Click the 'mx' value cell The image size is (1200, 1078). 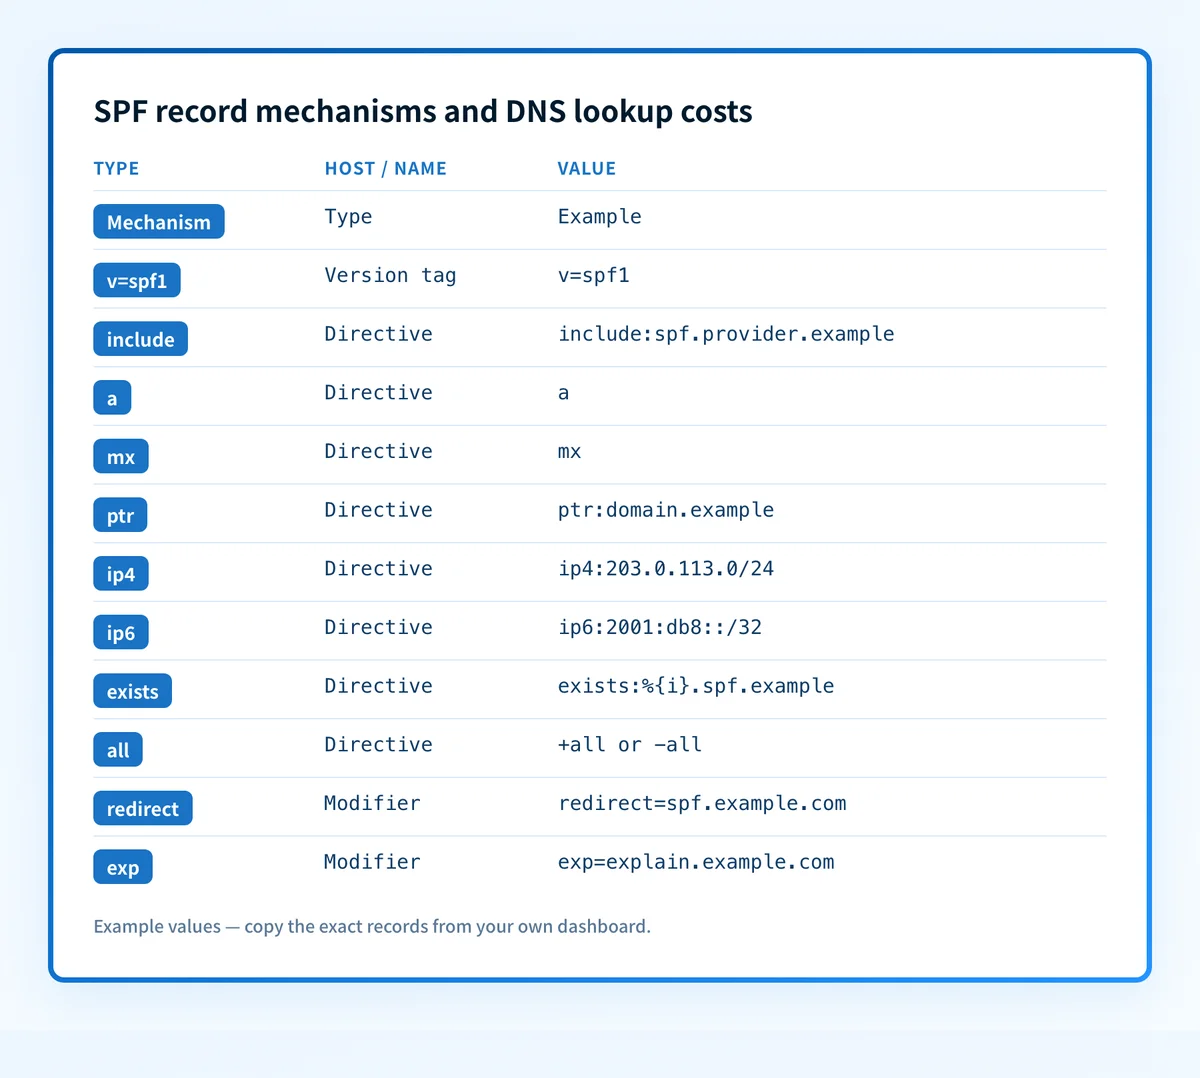(x=570, y=451)
